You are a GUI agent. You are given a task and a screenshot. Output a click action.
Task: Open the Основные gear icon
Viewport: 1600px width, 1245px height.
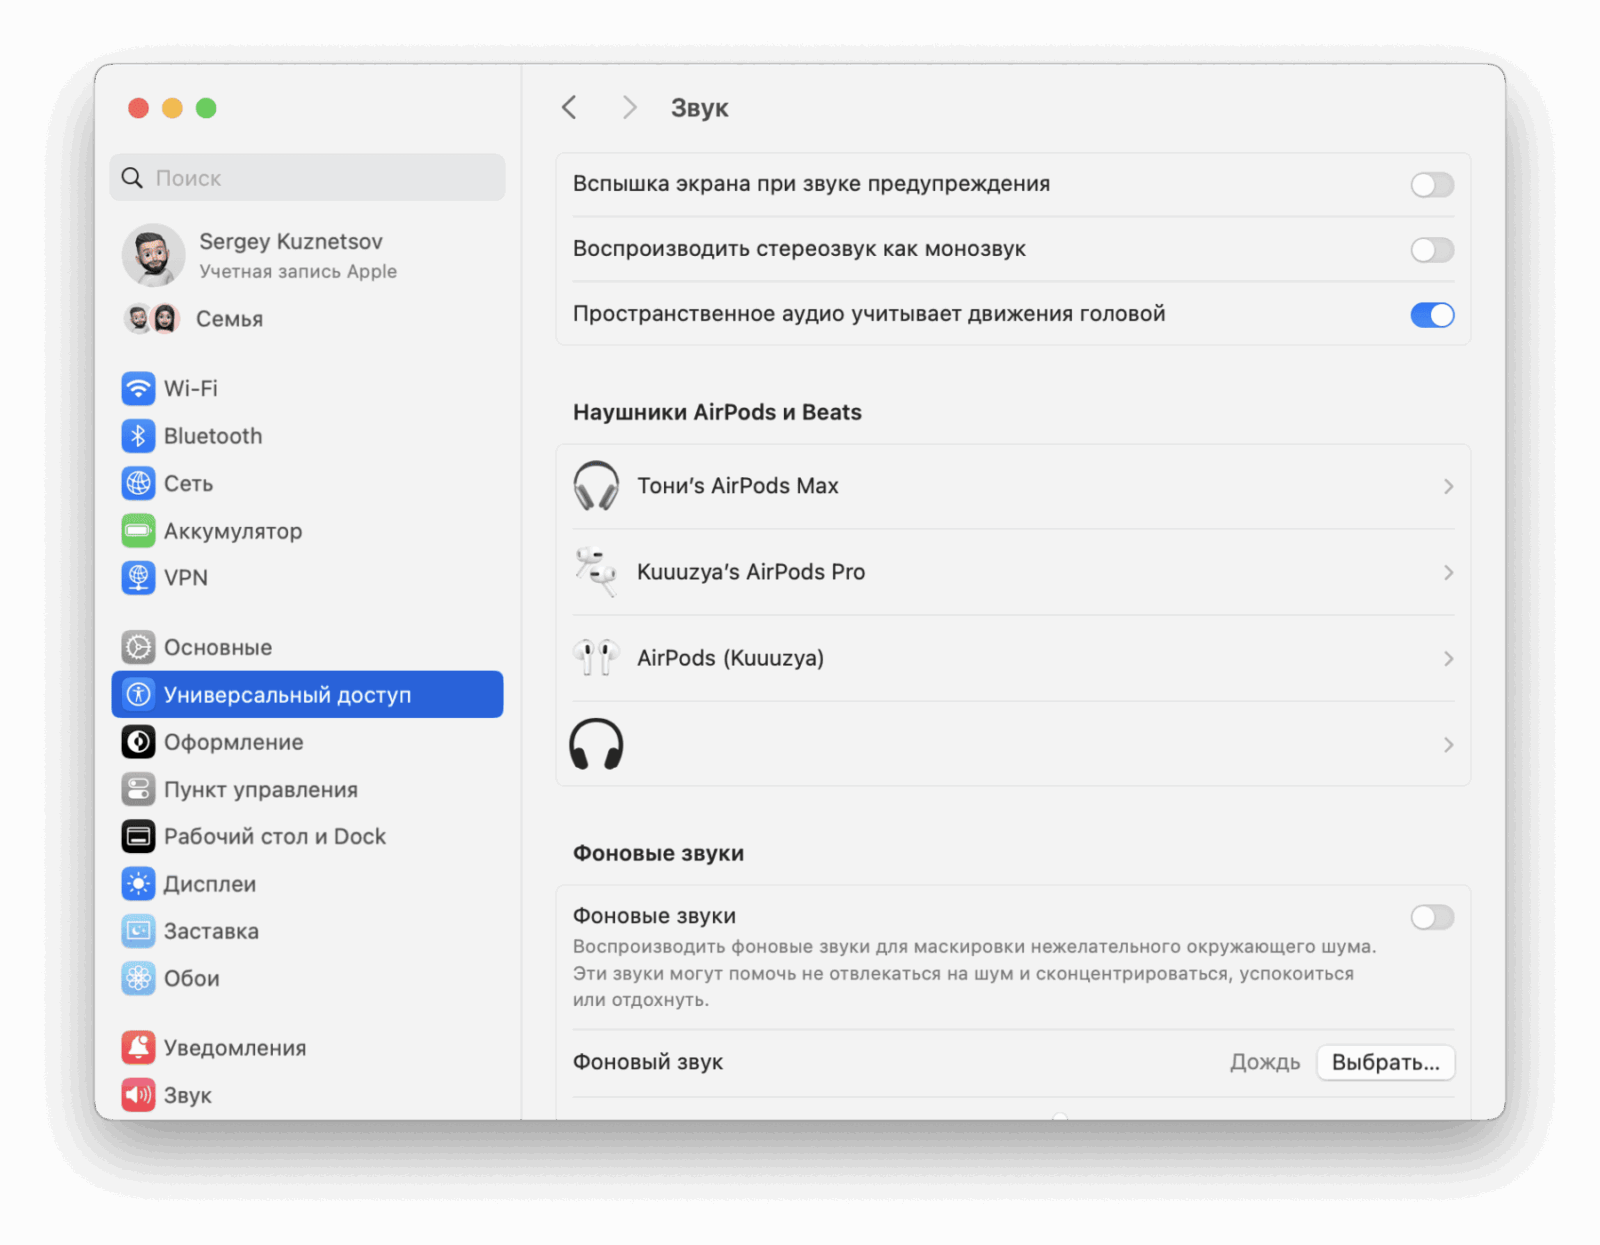tap(138, 647)
